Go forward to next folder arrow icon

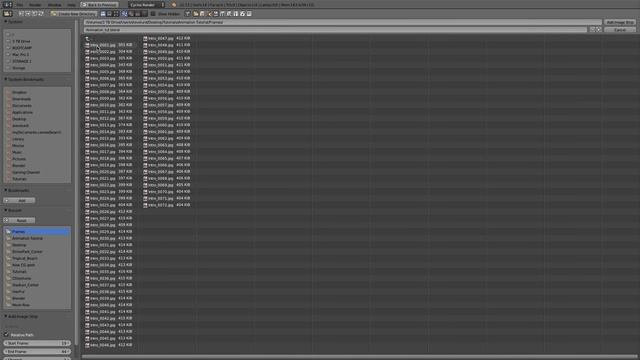[x=27, y=13]
